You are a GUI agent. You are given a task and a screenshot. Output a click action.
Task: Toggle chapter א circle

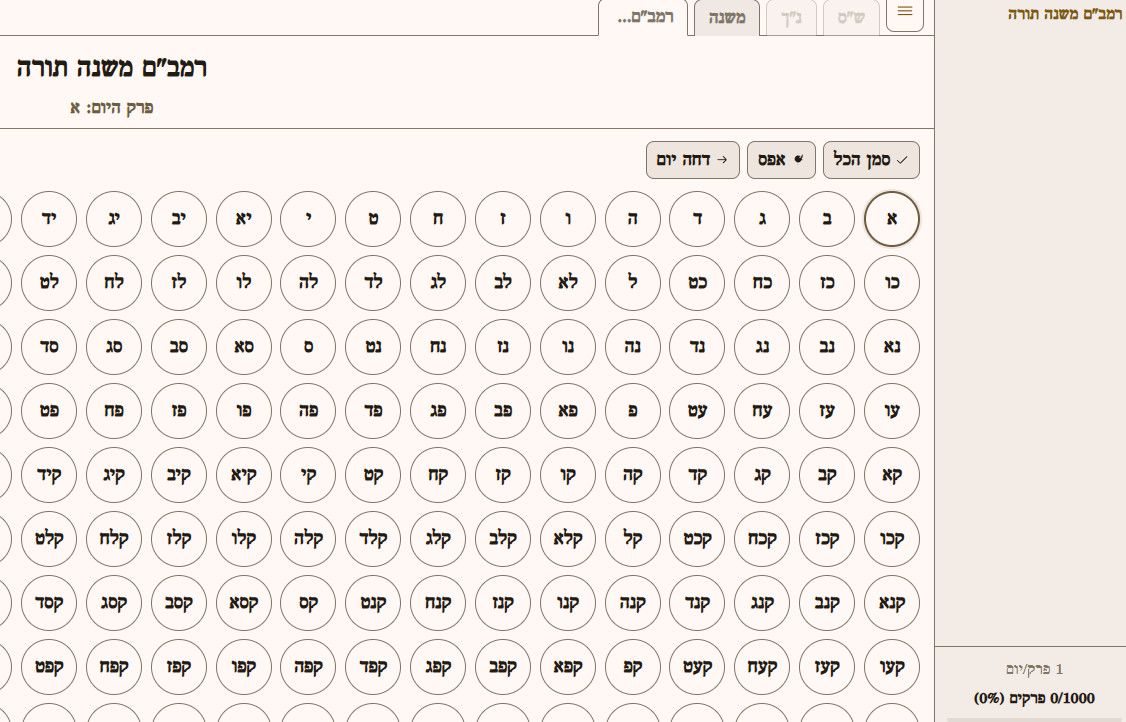[x=892, y=218]
